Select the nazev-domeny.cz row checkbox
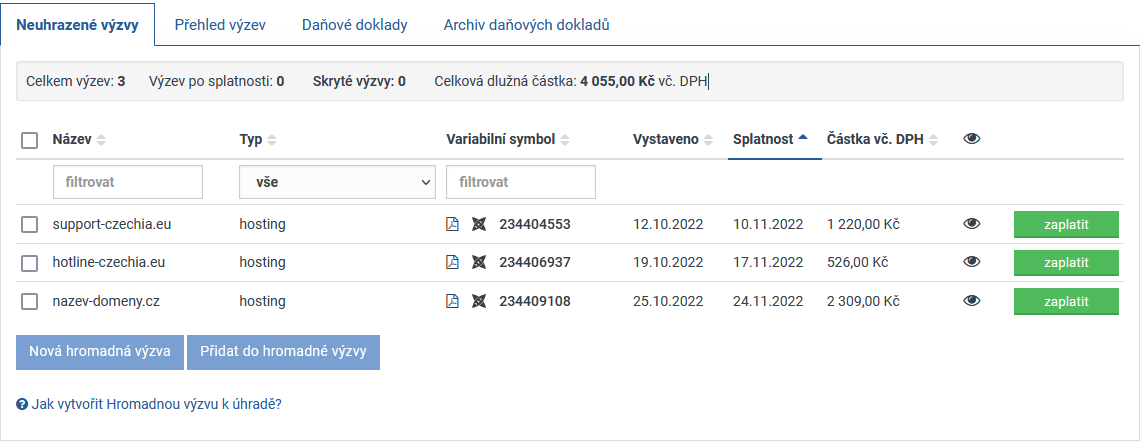This screenshot has width=1141, height=442. [x=30, y=301]
